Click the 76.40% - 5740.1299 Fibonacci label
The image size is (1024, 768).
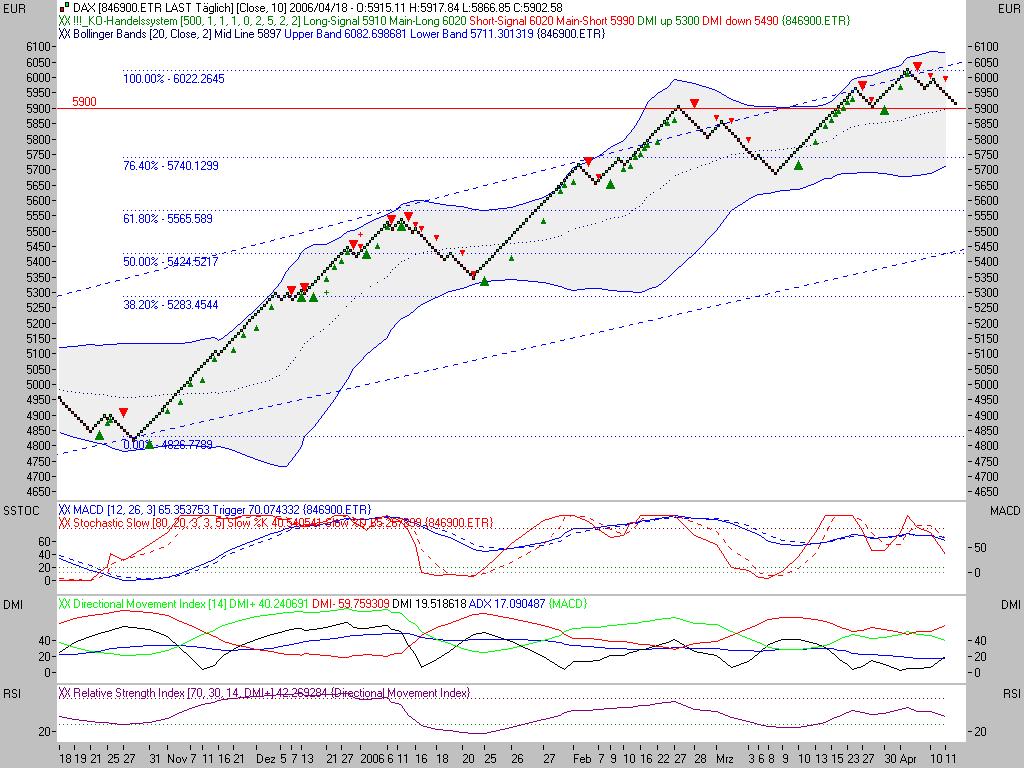point(171,166)
